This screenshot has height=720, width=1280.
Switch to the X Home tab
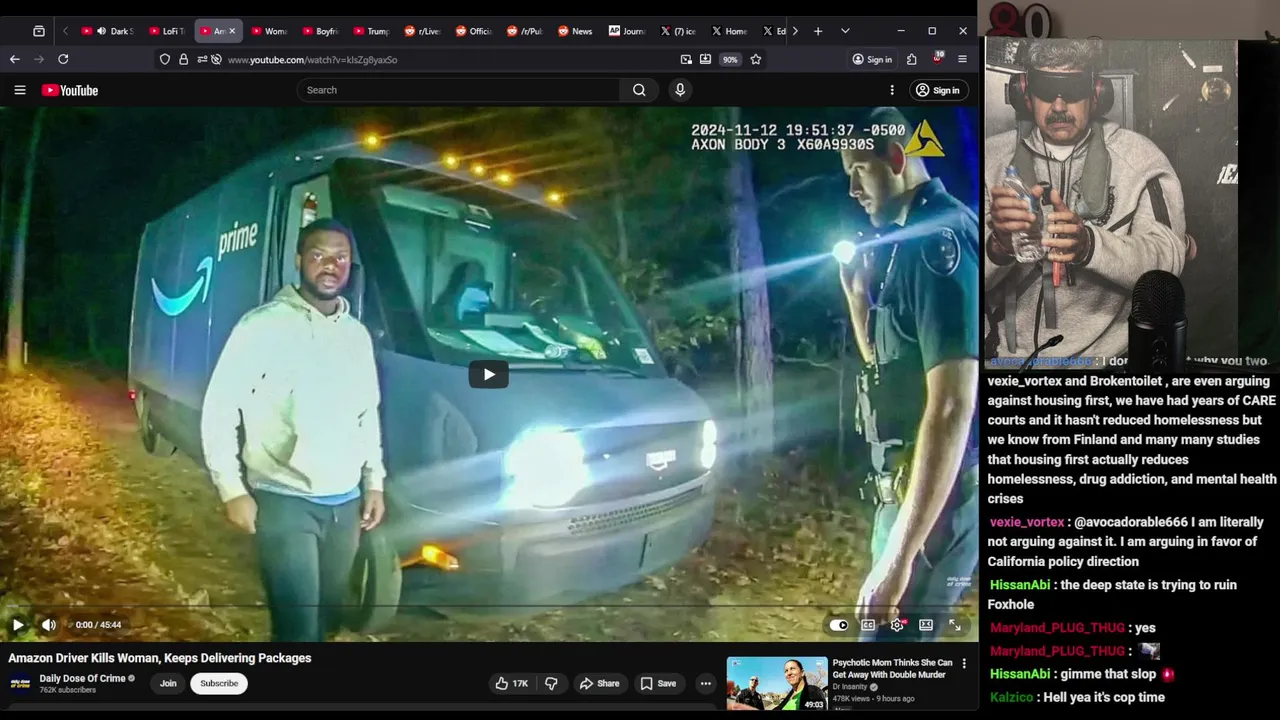pos(728,31)
